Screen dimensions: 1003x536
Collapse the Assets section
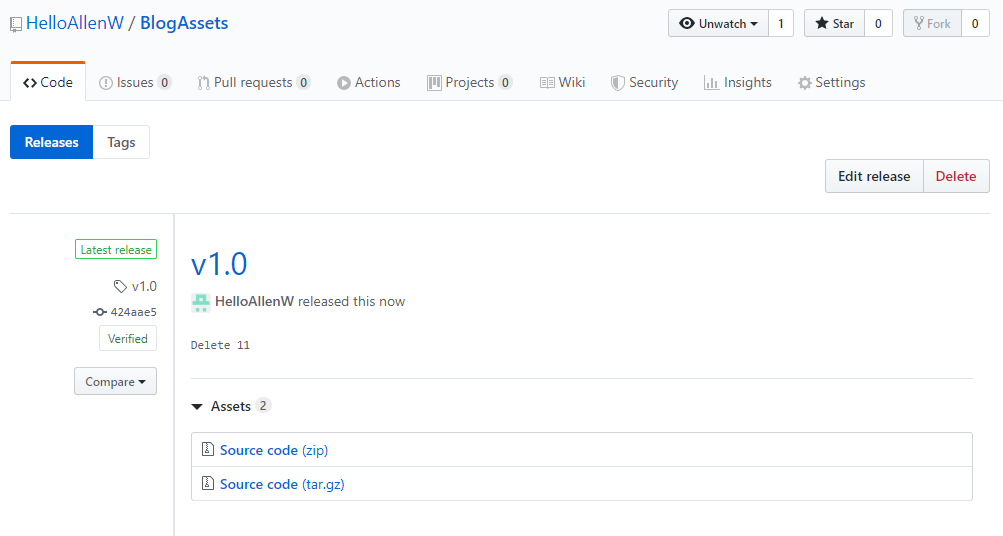point(198,407)
